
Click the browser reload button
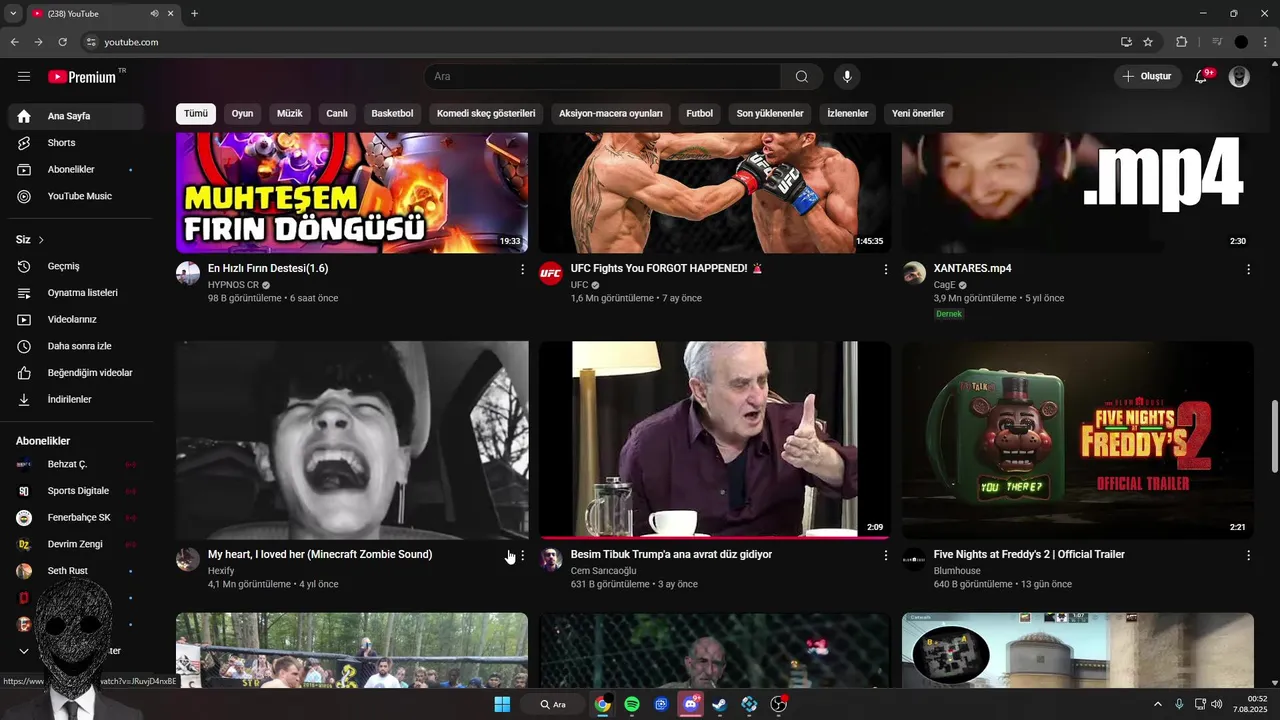[x=62, y=42]
